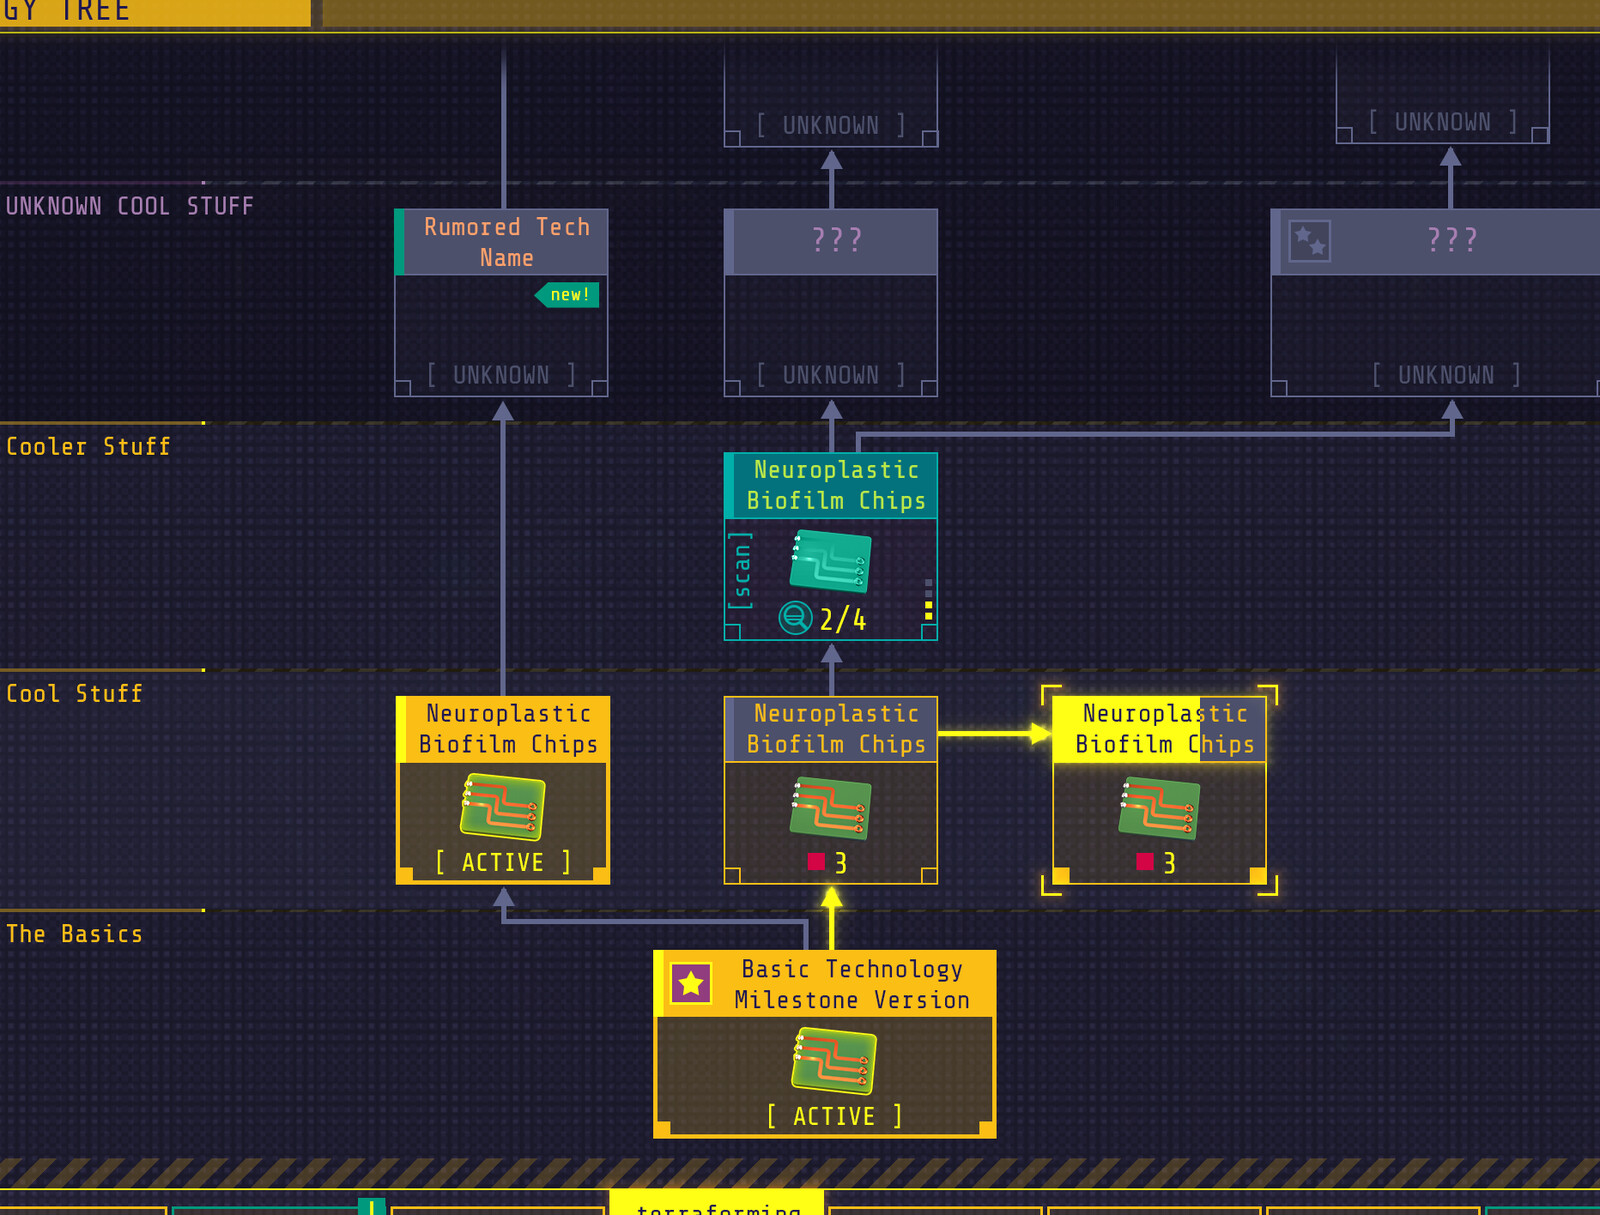Click the double-star icon on the right ??? card
This screenshot has width=1600, height=1215.
[x=1309, y=241]
